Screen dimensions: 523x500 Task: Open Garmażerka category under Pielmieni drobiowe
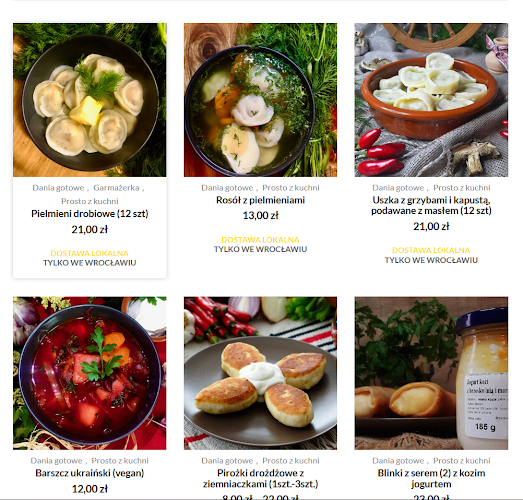point(116,188)
